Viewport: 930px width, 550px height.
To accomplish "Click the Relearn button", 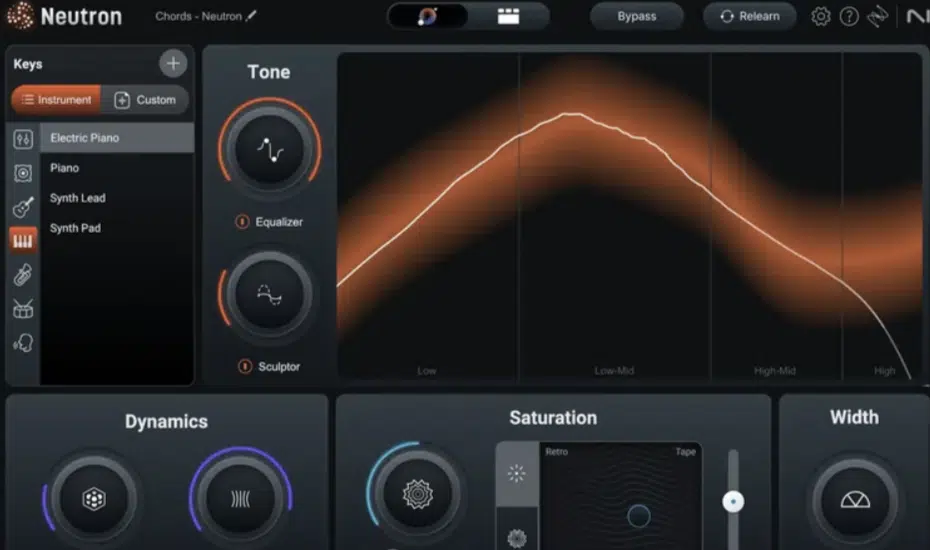I will tap(750, 16).
